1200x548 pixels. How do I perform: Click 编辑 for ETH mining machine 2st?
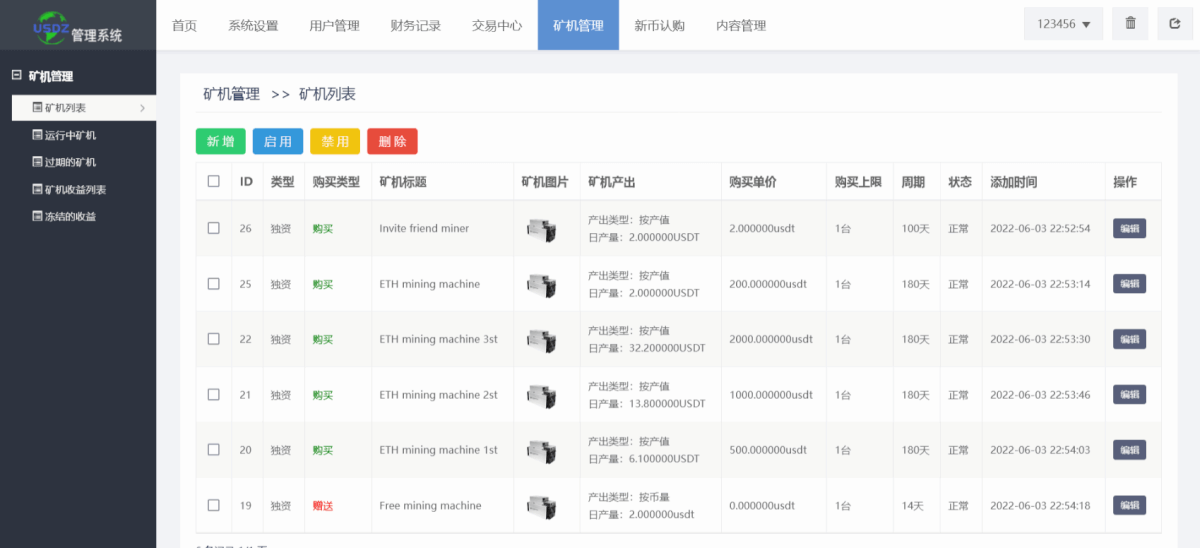pyautogui.click(x=1129, y=394)
